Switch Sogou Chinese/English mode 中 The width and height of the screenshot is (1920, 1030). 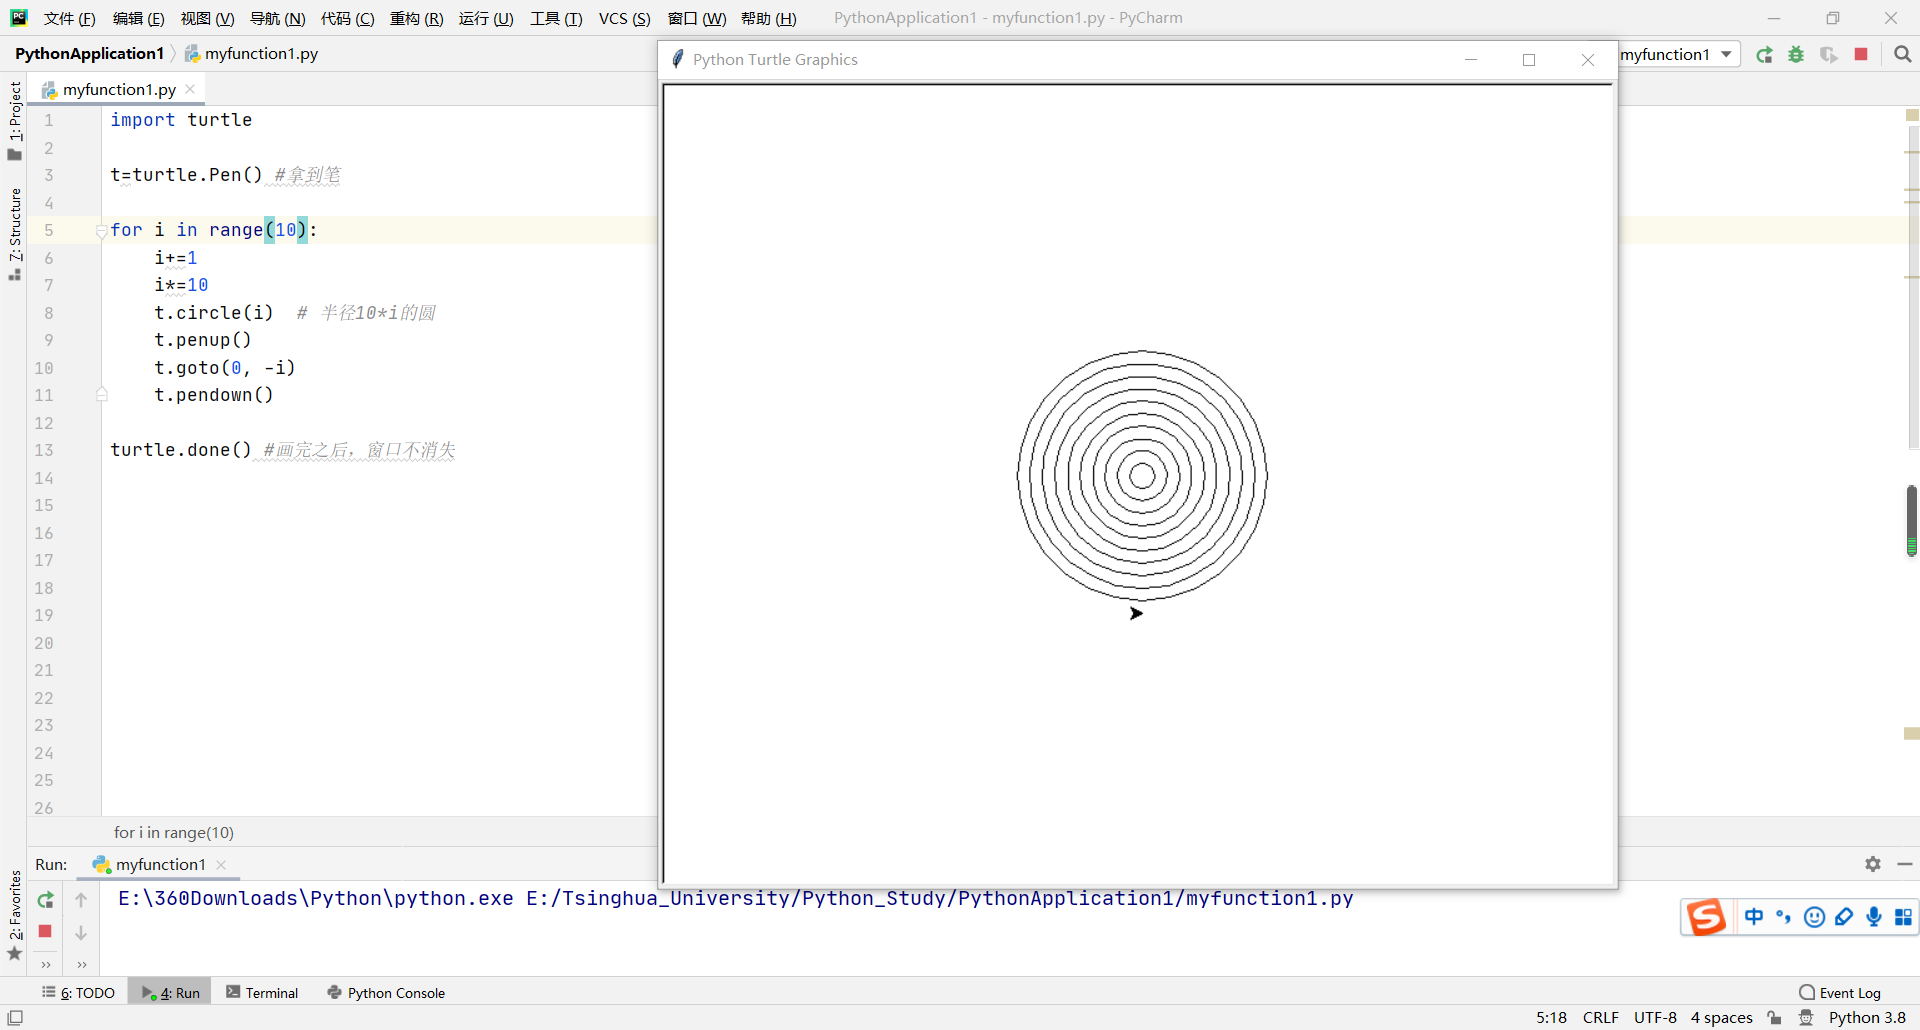[1754, 917]
